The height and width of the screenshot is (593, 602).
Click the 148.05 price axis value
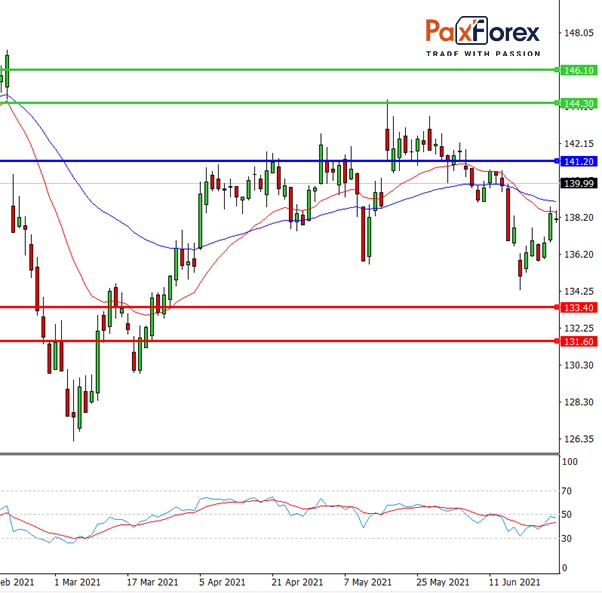click(x=578, y=33)
